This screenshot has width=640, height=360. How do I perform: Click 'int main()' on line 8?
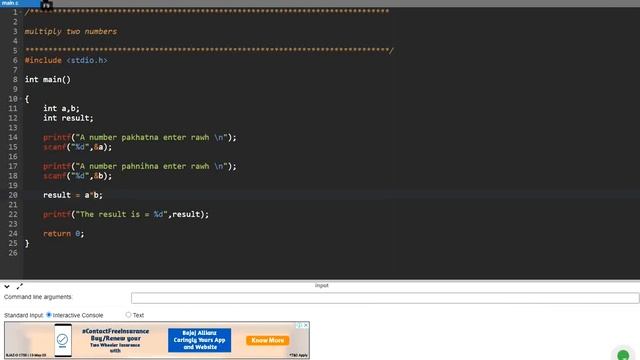coord(48,80)
